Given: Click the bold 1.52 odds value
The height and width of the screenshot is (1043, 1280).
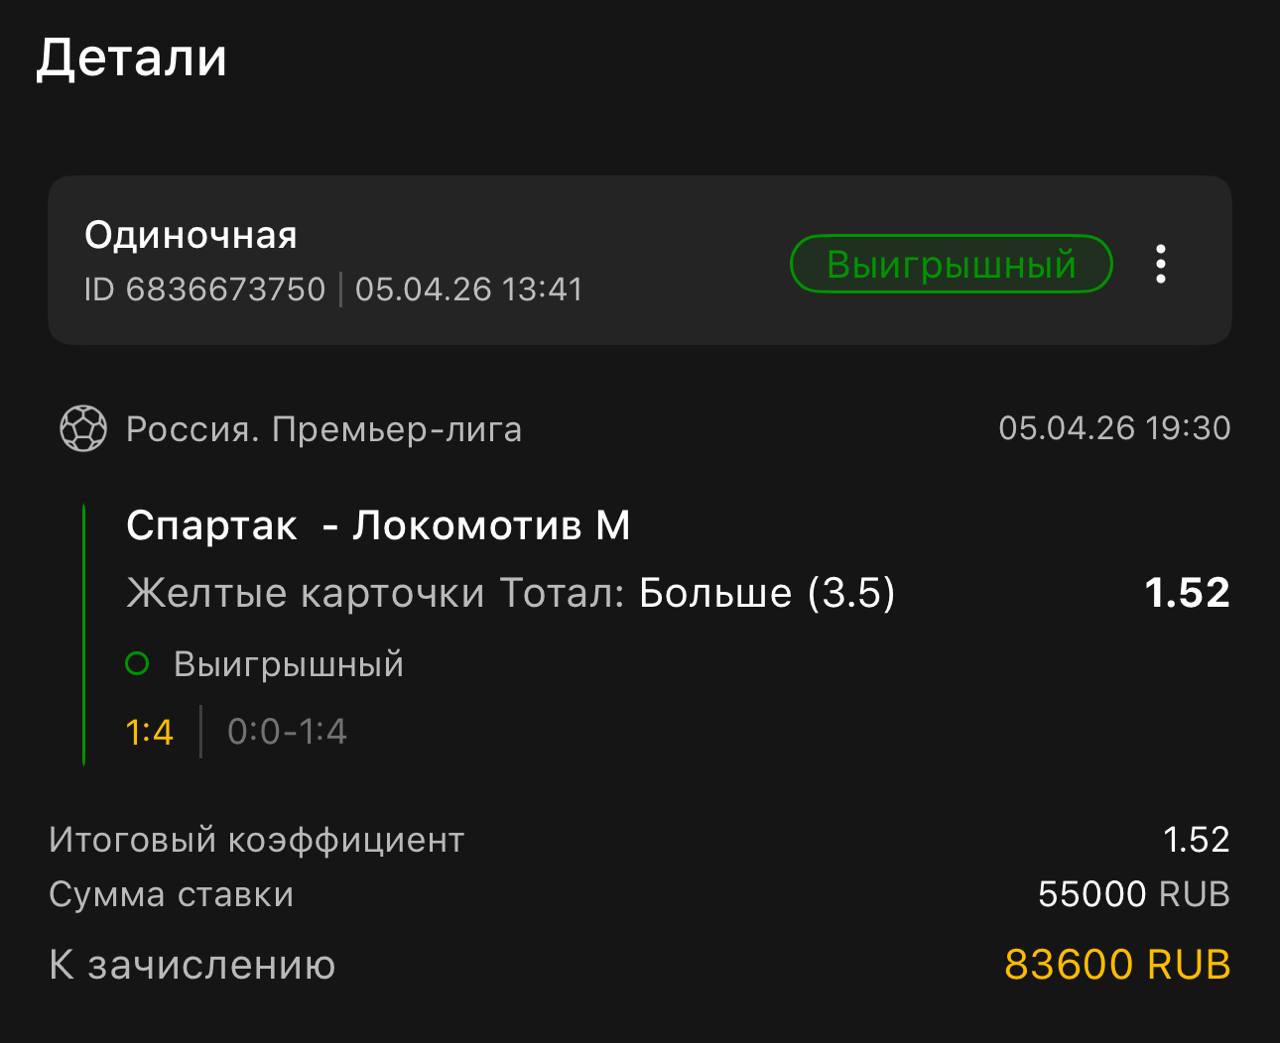Looking at the screenshot, I should pyautogui.click(x=1187, y=593).
